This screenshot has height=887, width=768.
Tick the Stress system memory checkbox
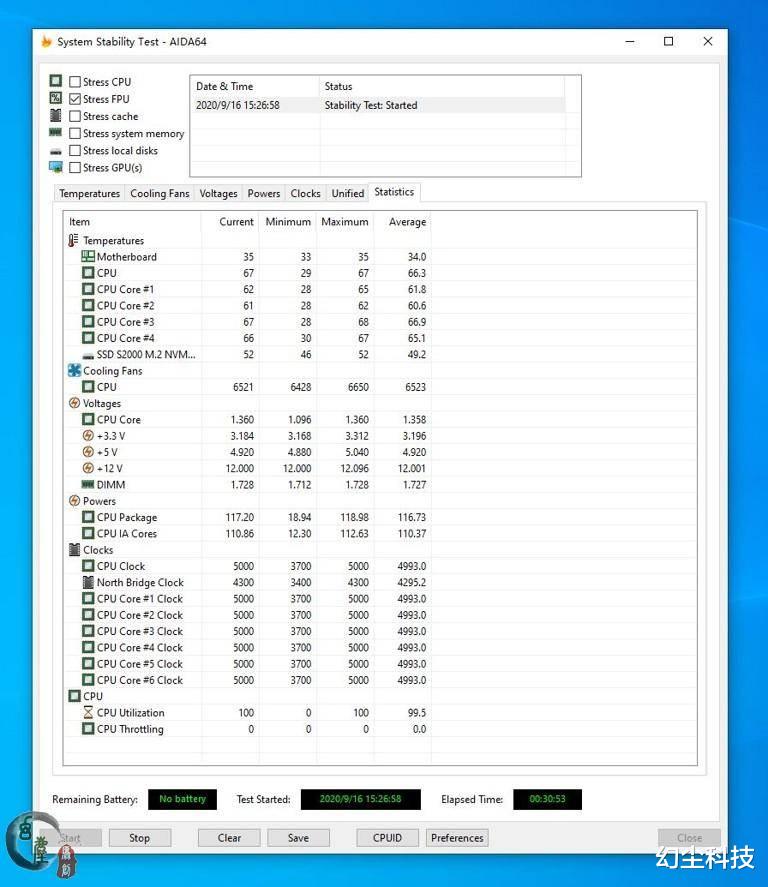coord(75,134)
